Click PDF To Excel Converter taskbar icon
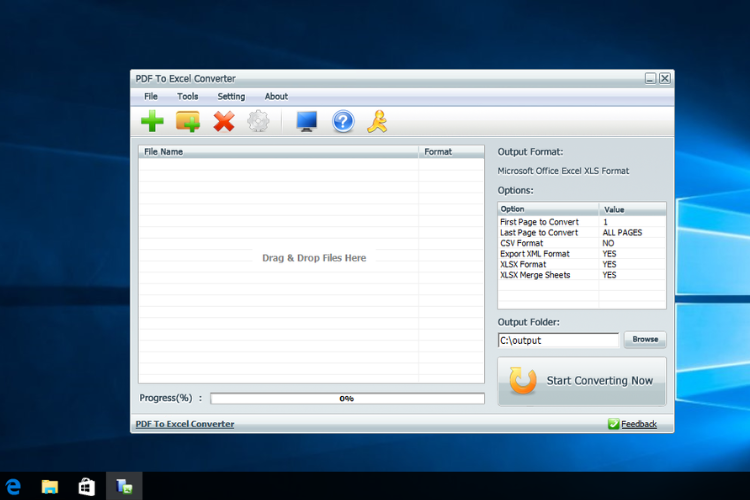Image resolution: width=750 pixels, height=500 pixels. 124,486
